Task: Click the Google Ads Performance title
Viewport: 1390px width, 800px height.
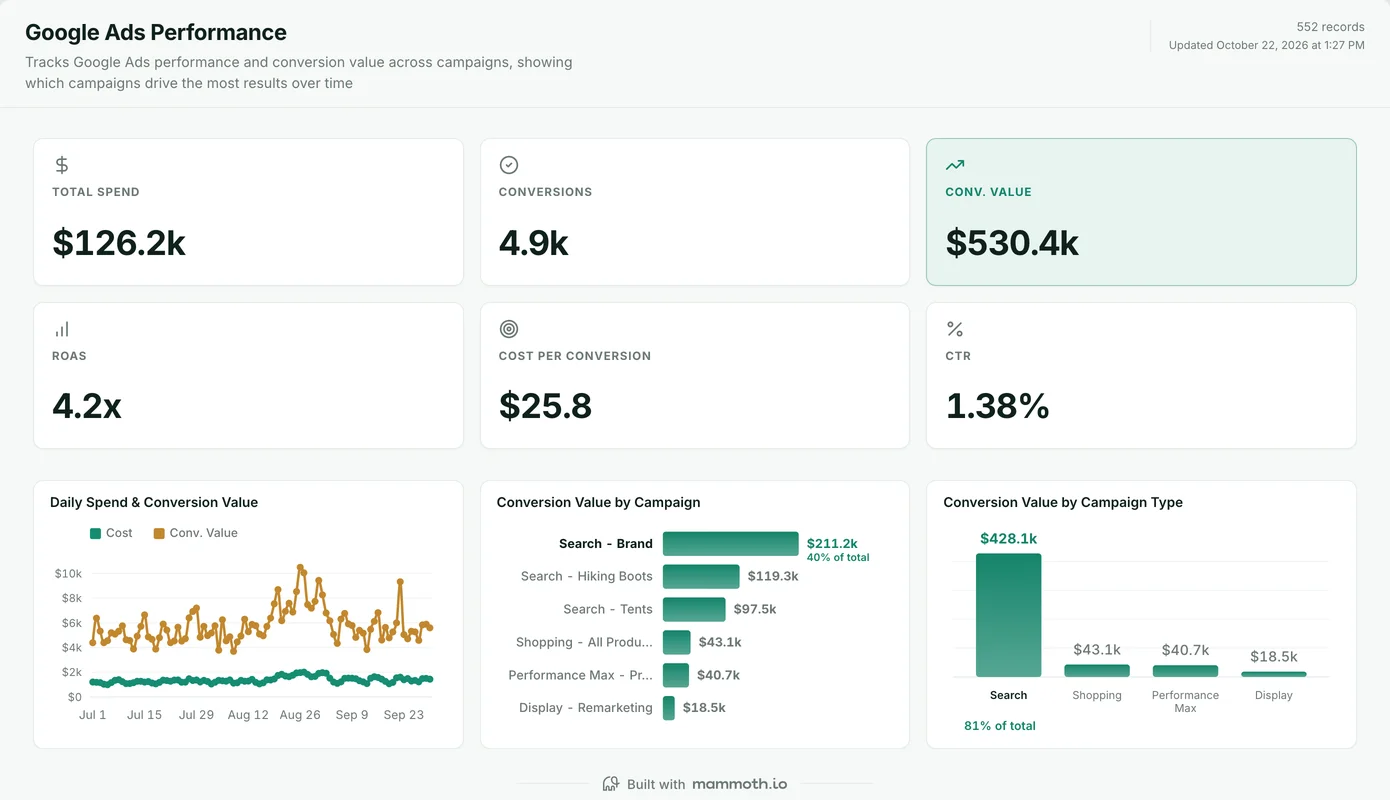Action: pyautogui.click(x=156, y=32)
